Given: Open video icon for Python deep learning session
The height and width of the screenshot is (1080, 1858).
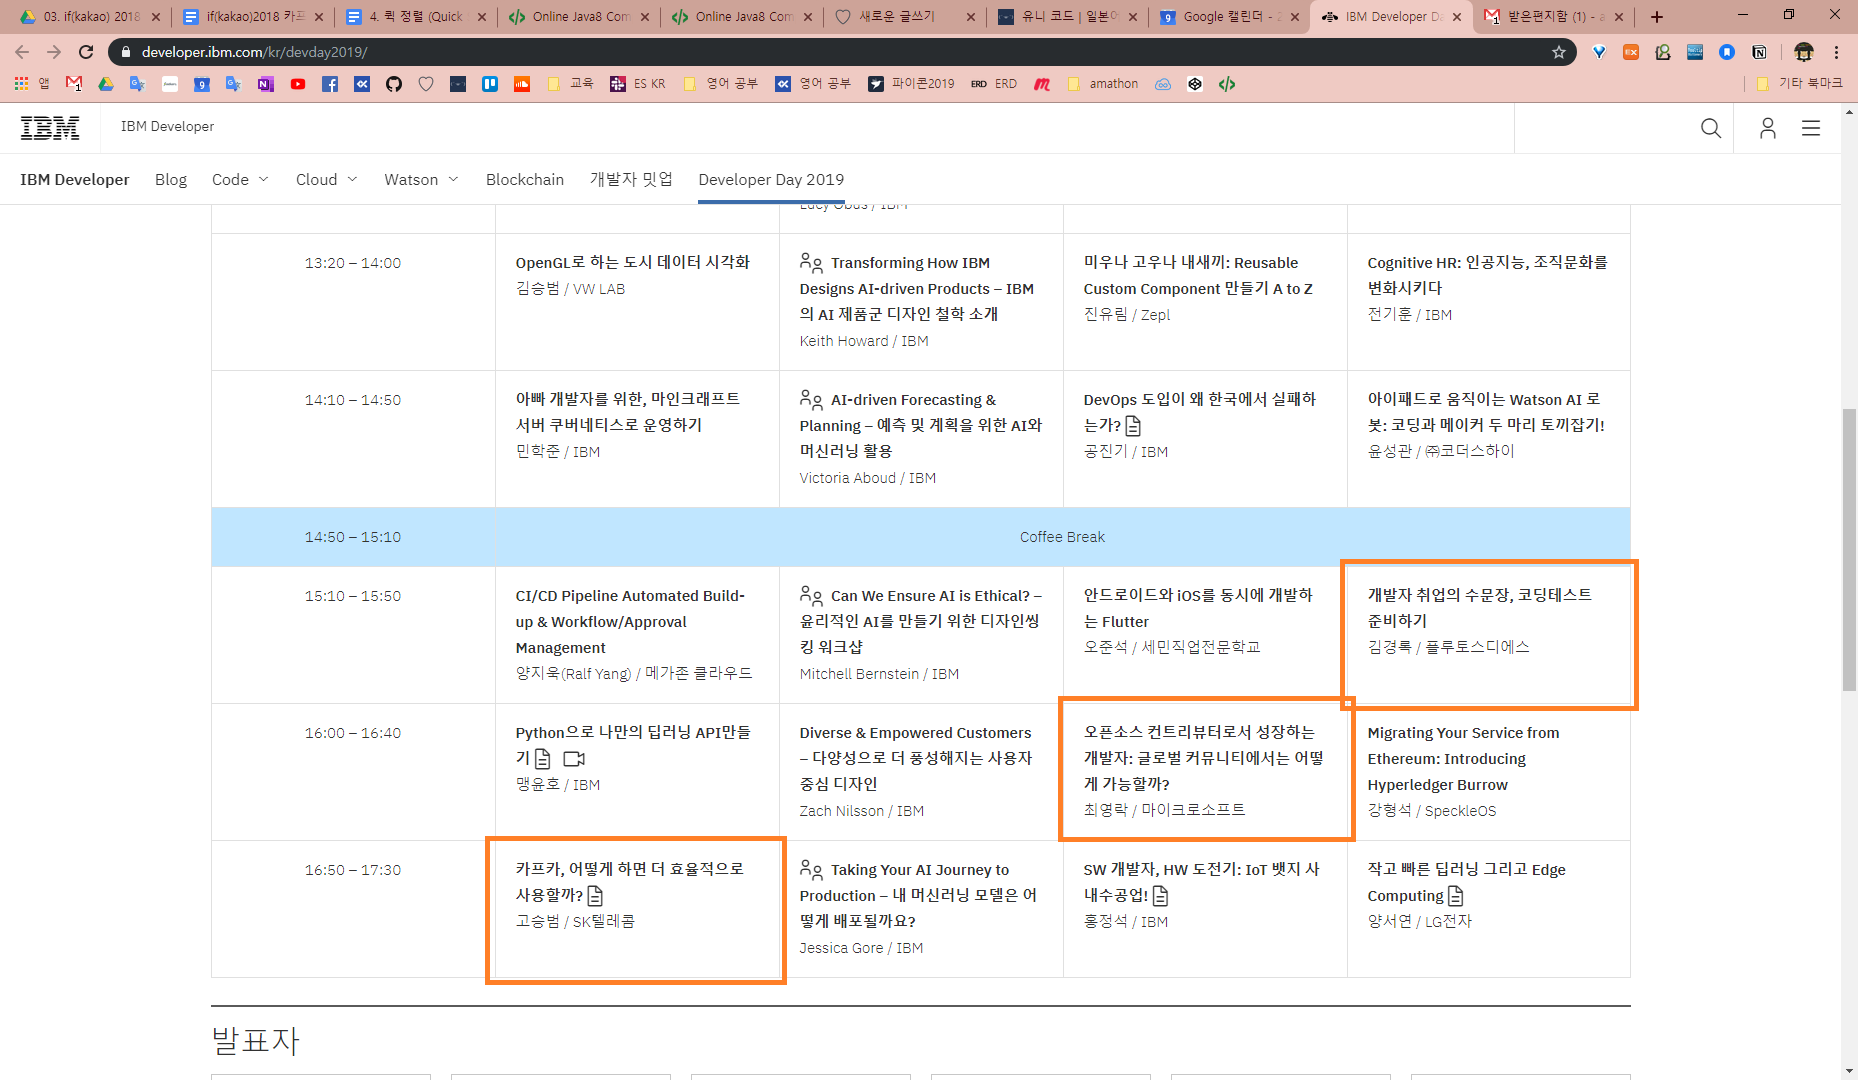Looking at the screenshot, I should (574, 759).
